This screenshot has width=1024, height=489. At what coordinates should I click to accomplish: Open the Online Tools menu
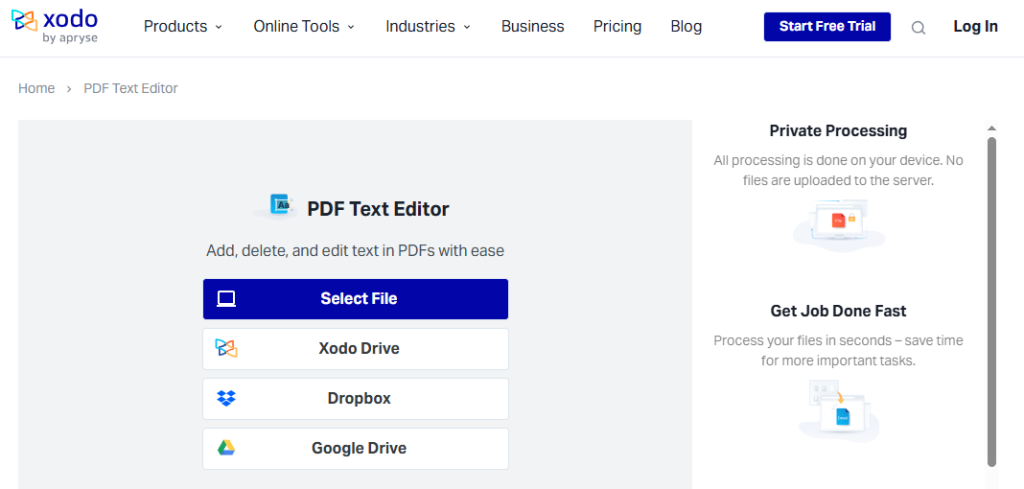(304, 27)
